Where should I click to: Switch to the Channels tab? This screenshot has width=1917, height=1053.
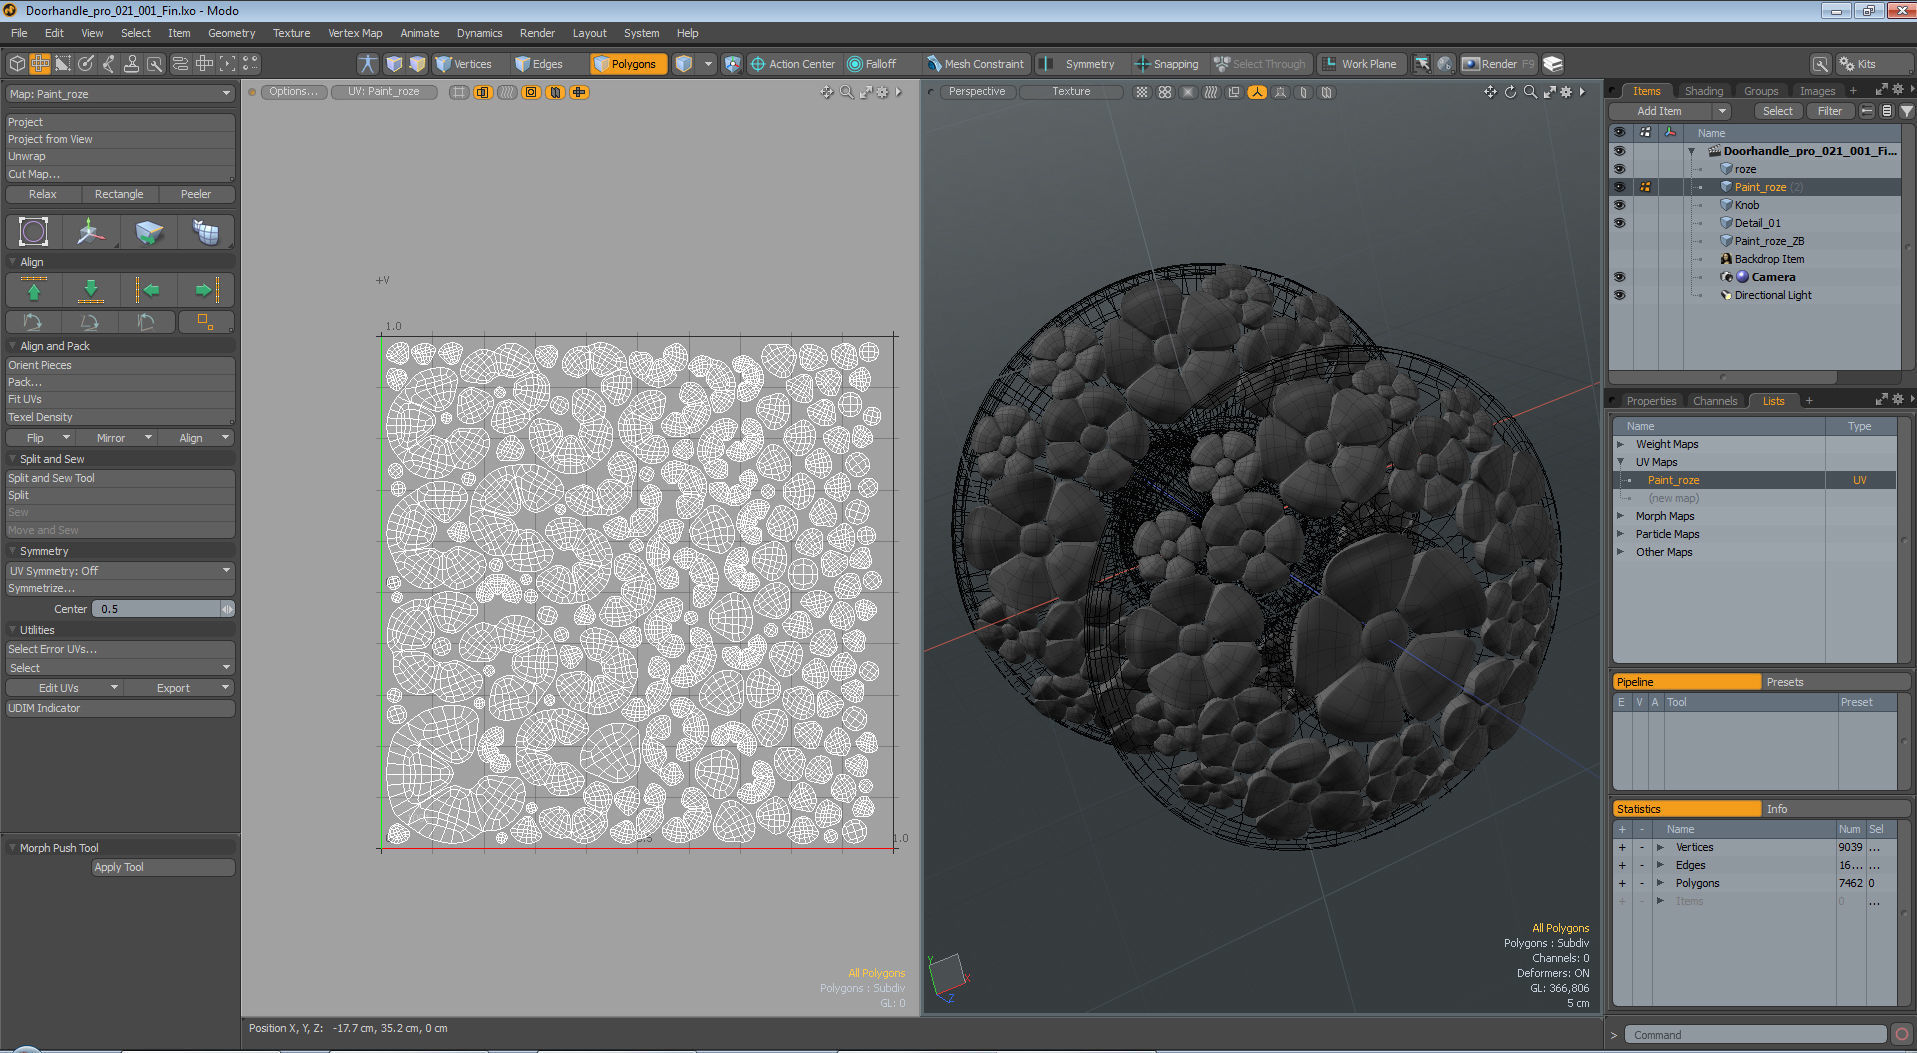click(x=1715, y=401)
